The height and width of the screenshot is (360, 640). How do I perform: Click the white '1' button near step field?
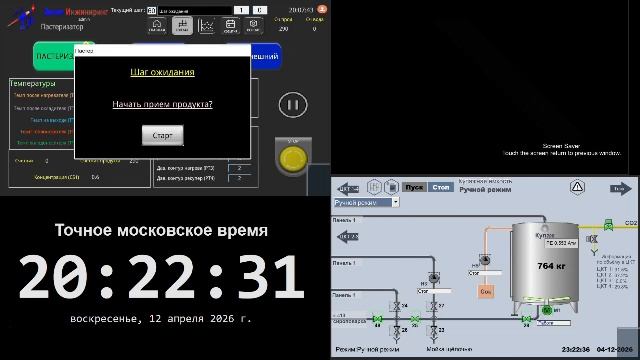[x=242, y=10]
